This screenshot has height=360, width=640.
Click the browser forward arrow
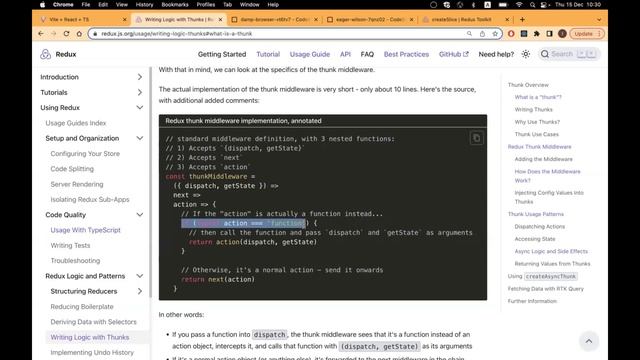(x=53, y=33)
